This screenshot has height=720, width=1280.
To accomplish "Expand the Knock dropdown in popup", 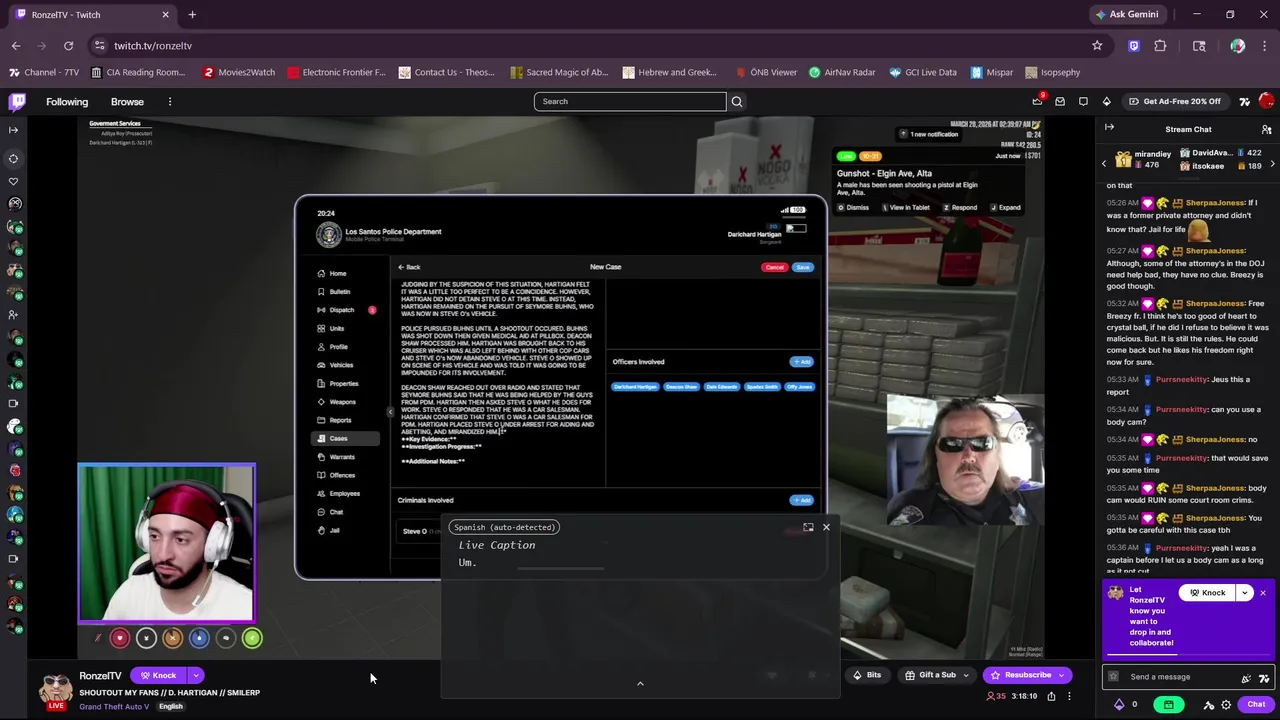I will coord(1244,593).
